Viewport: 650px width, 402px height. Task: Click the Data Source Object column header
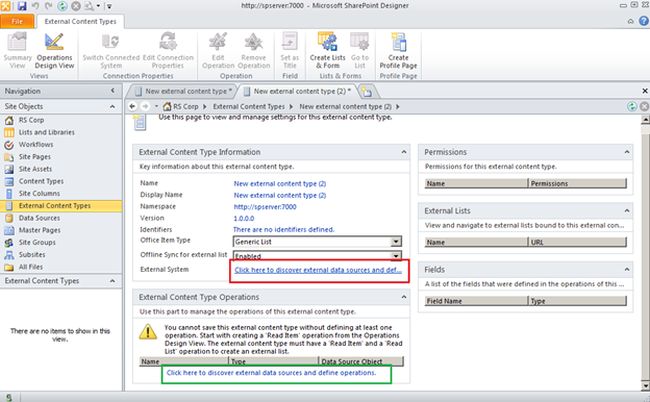click(x=361, y=361)
